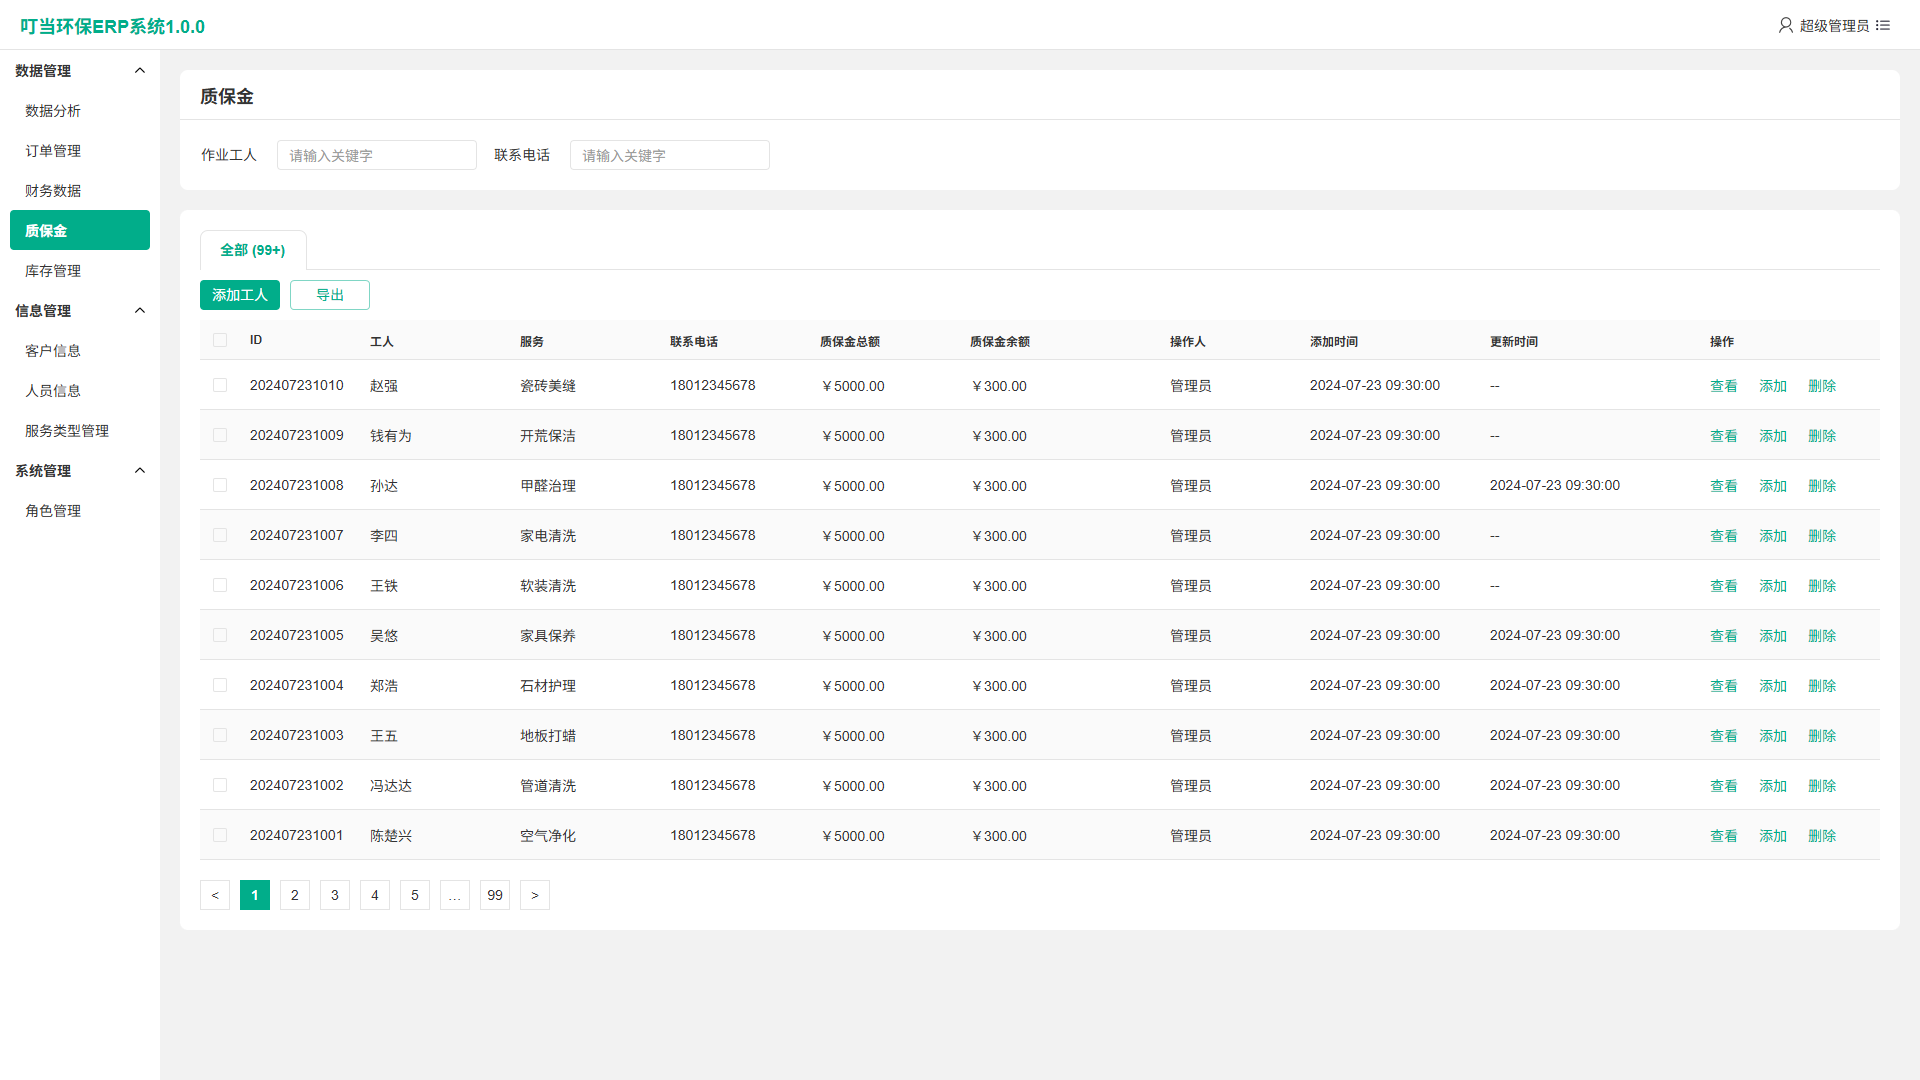Go to the previous page arrow

[x=215, y=895]
